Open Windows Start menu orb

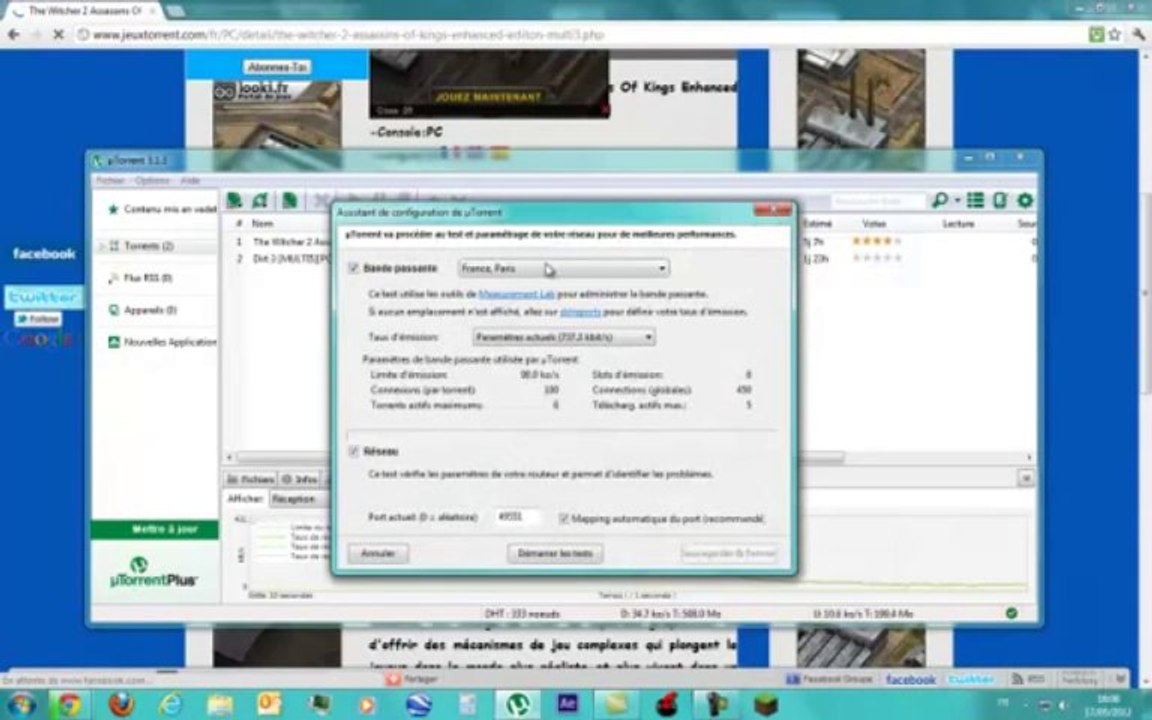pyautogui.click(x=21, y=705)
